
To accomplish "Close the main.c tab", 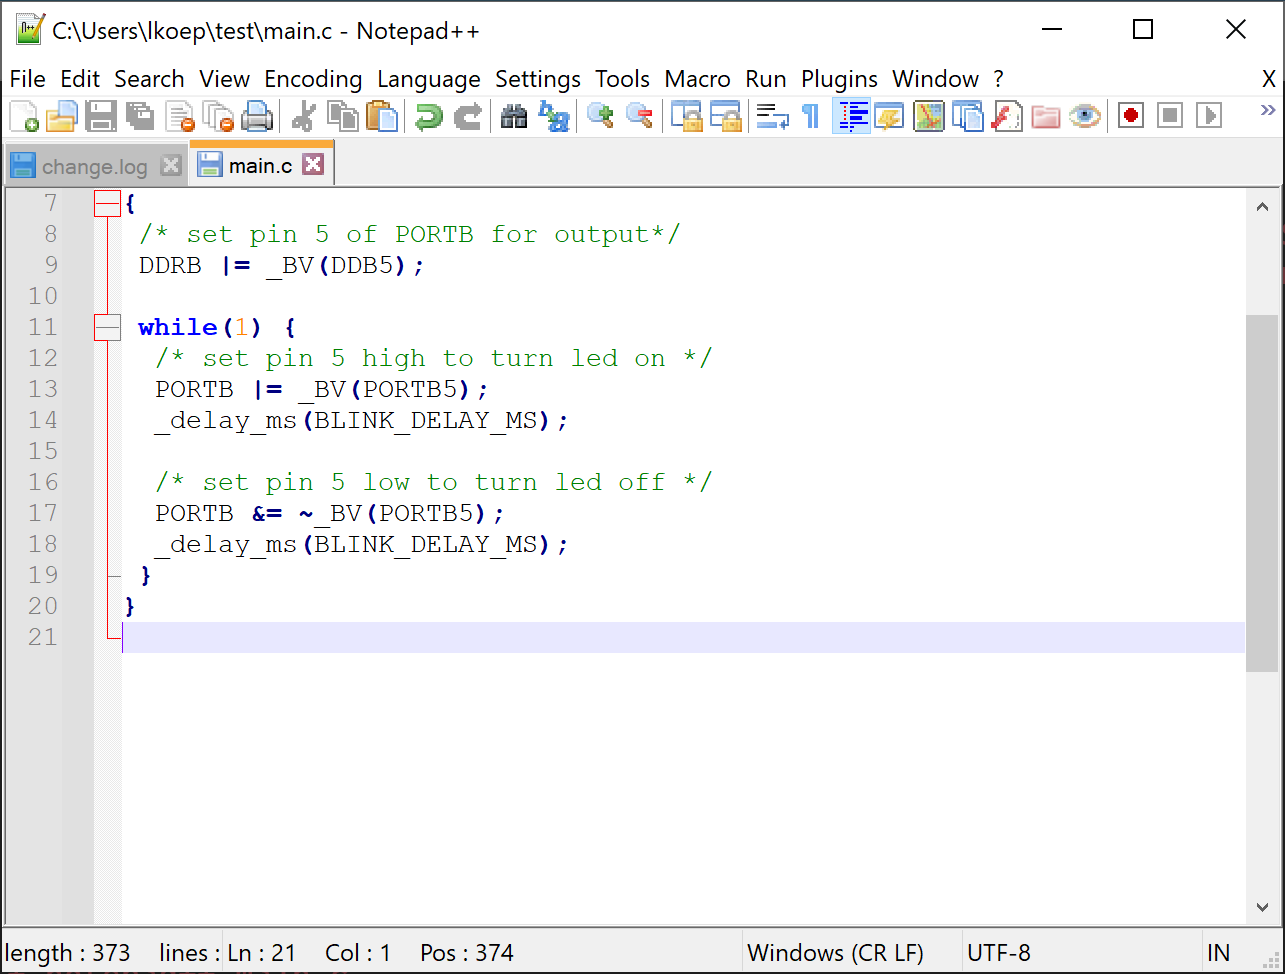I will pos(313,164).
